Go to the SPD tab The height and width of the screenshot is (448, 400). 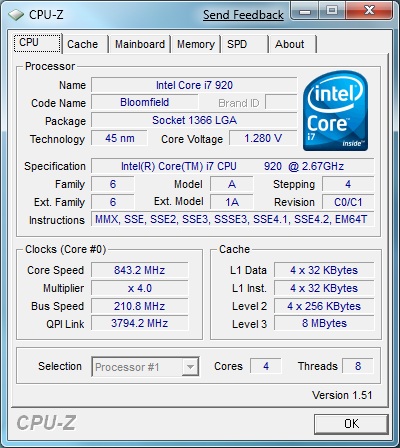(244, 44)
